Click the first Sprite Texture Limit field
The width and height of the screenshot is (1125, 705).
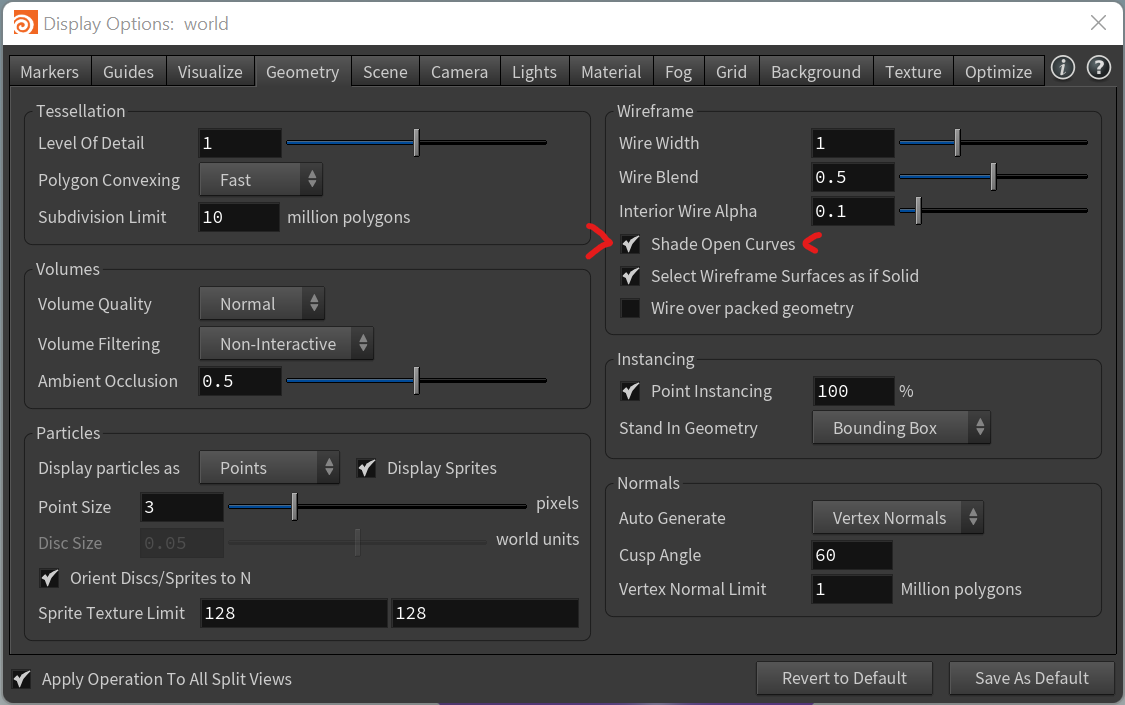(x=293, y=613)
